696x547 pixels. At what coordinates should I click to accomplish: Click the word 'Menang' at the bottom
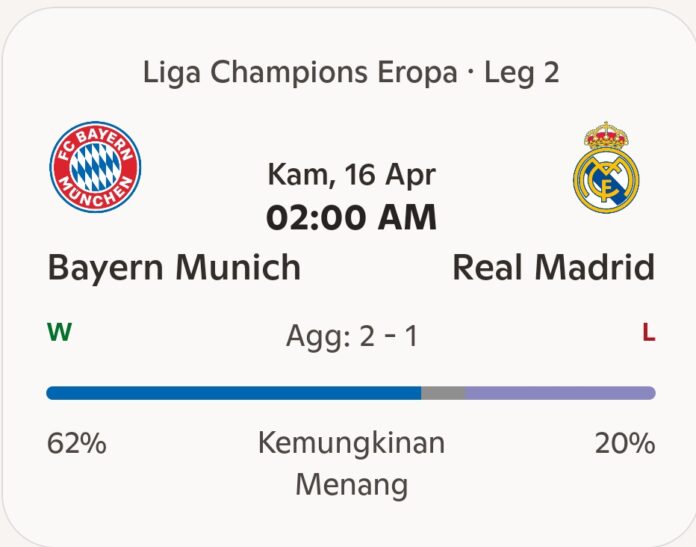351,485
